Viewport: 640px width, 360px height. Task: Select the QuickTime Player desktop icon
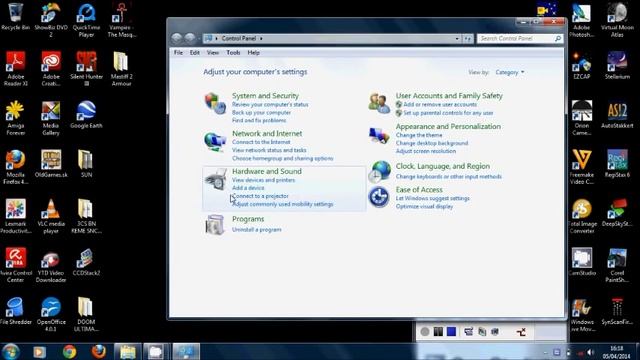[86, 20]
